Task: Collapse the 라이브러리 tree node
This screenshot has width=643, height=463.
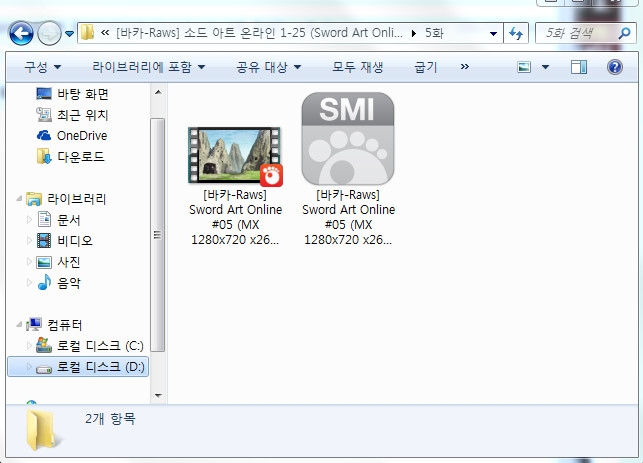Action: click(19, 198)
